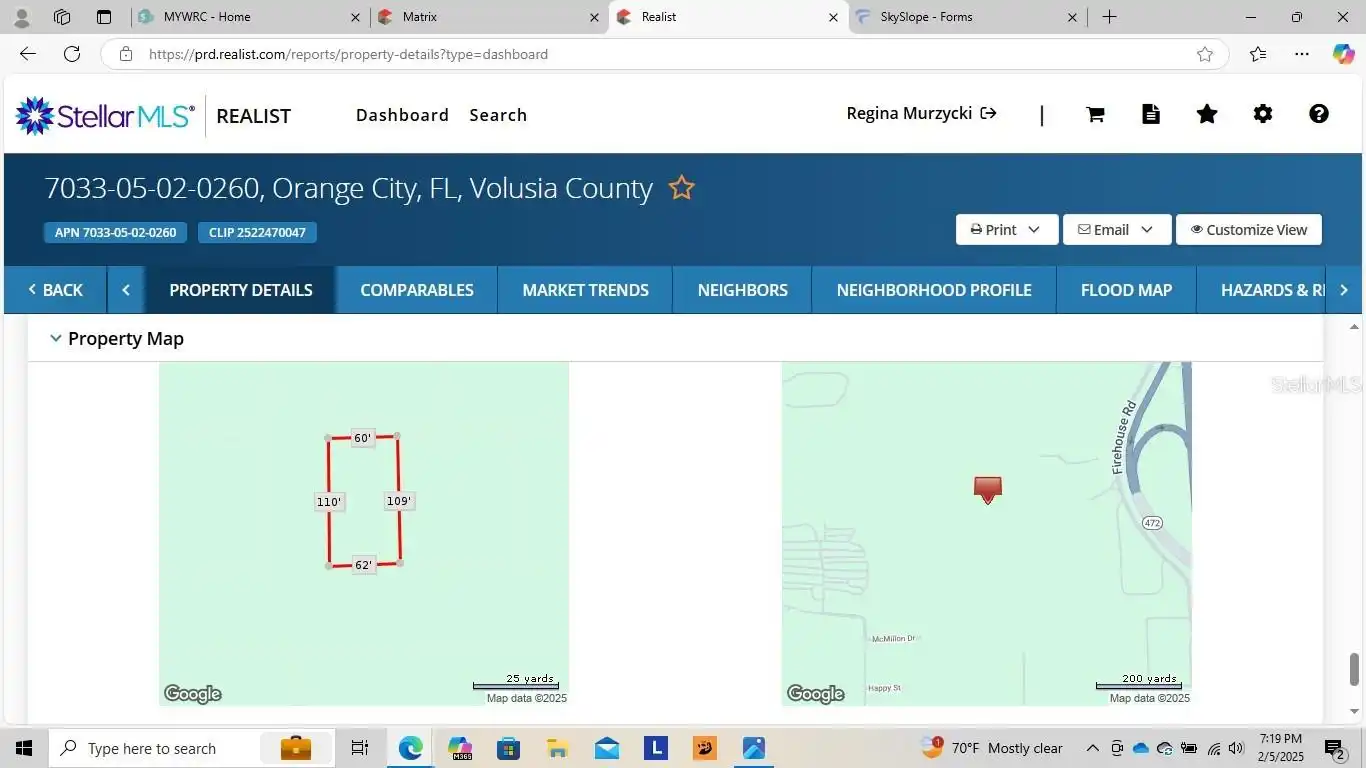This screenshot has width=1366, height=768.
Task: Open the Flood Map tab
Action: point(1126,290)
